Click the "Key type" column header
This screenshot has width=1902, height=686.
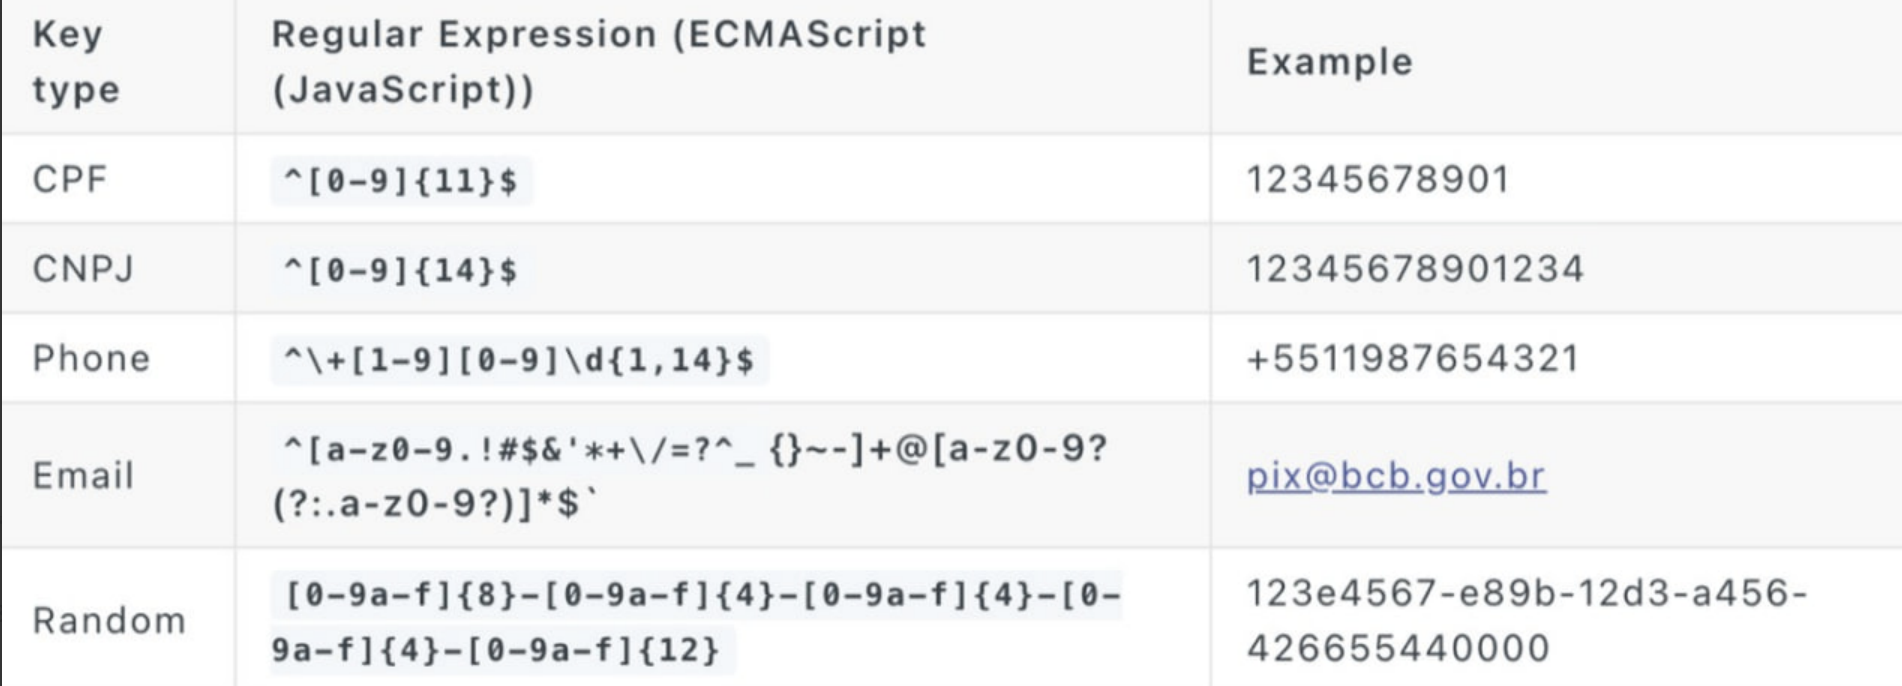tap(76, 62)
